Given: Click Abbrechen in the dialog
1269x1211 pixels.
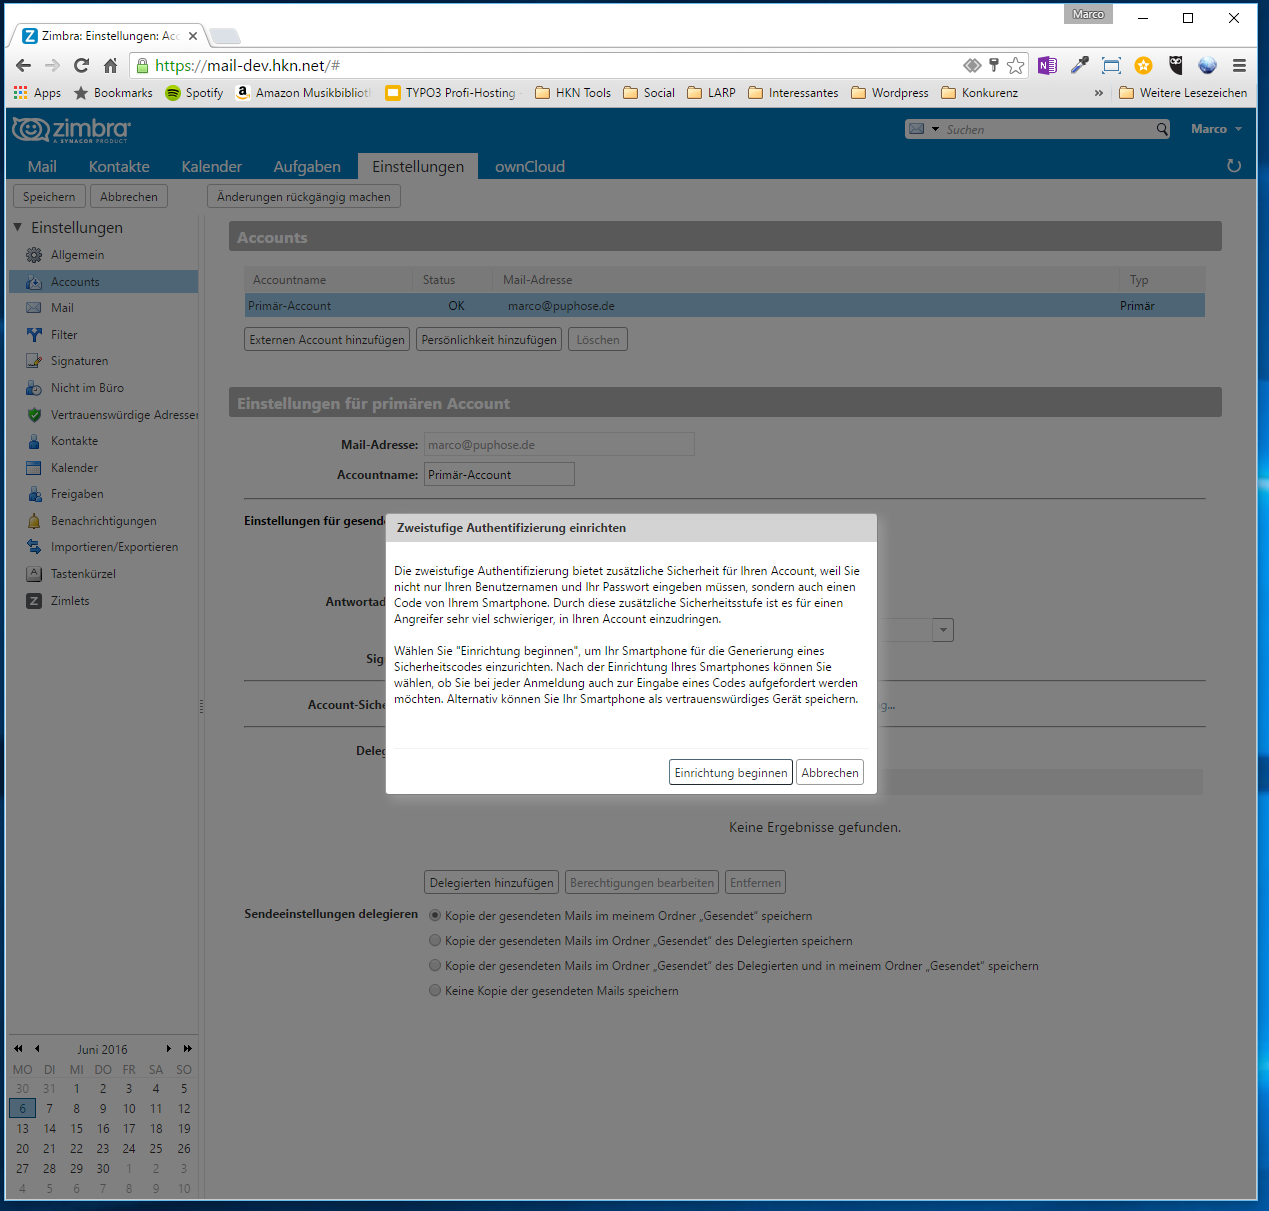Looking at the screenshot, I should click(829, 773).
